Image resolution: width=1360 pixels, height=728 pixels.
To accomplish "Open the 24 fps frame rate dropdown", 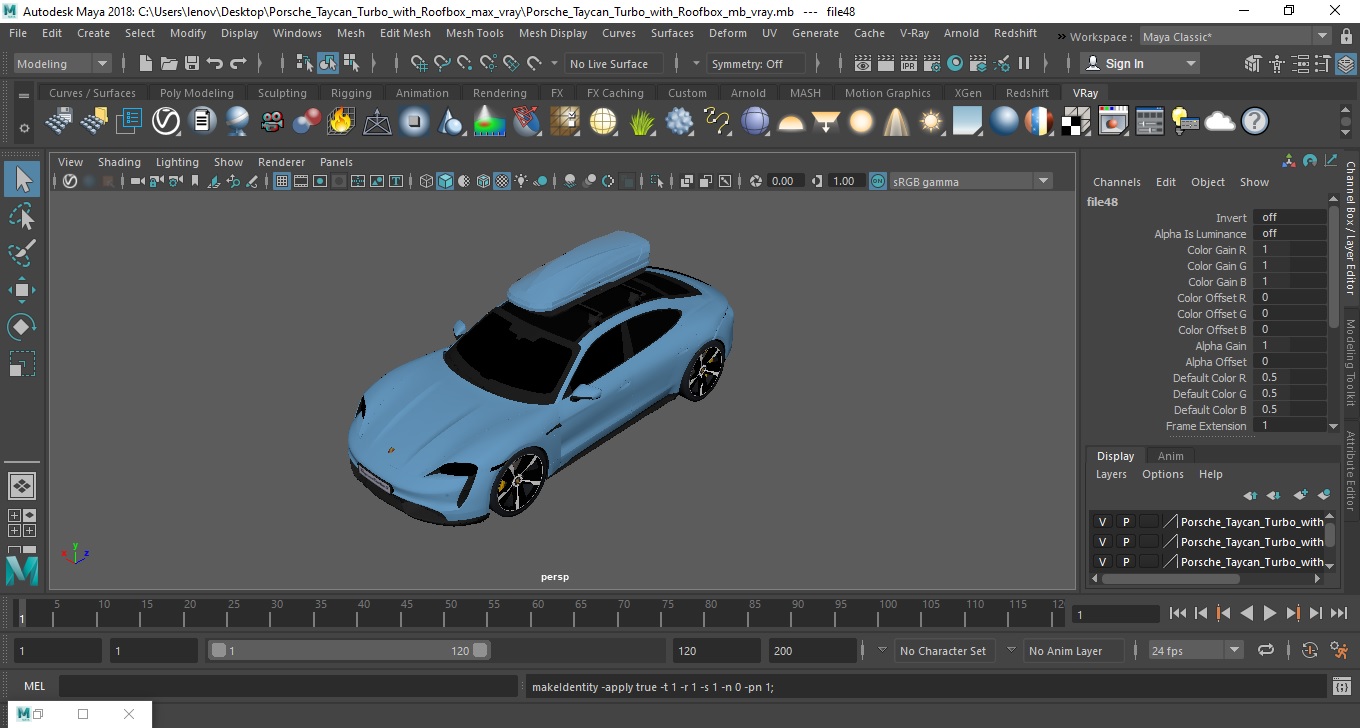I will pyautogui.click(x=1196, y=650).
